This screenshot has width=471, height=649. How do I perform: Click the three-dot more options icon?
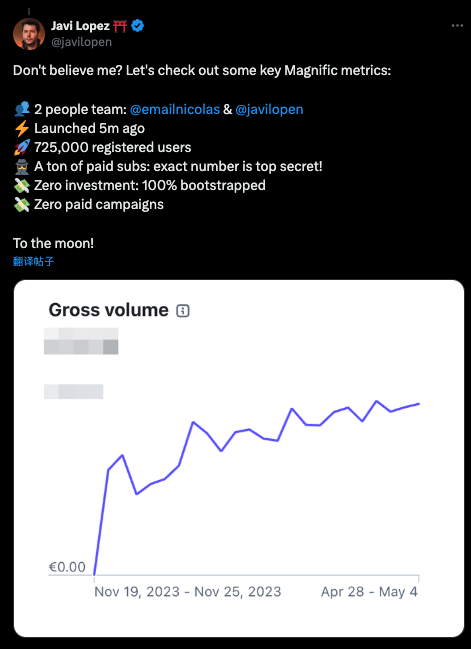[x=457, y=26]
